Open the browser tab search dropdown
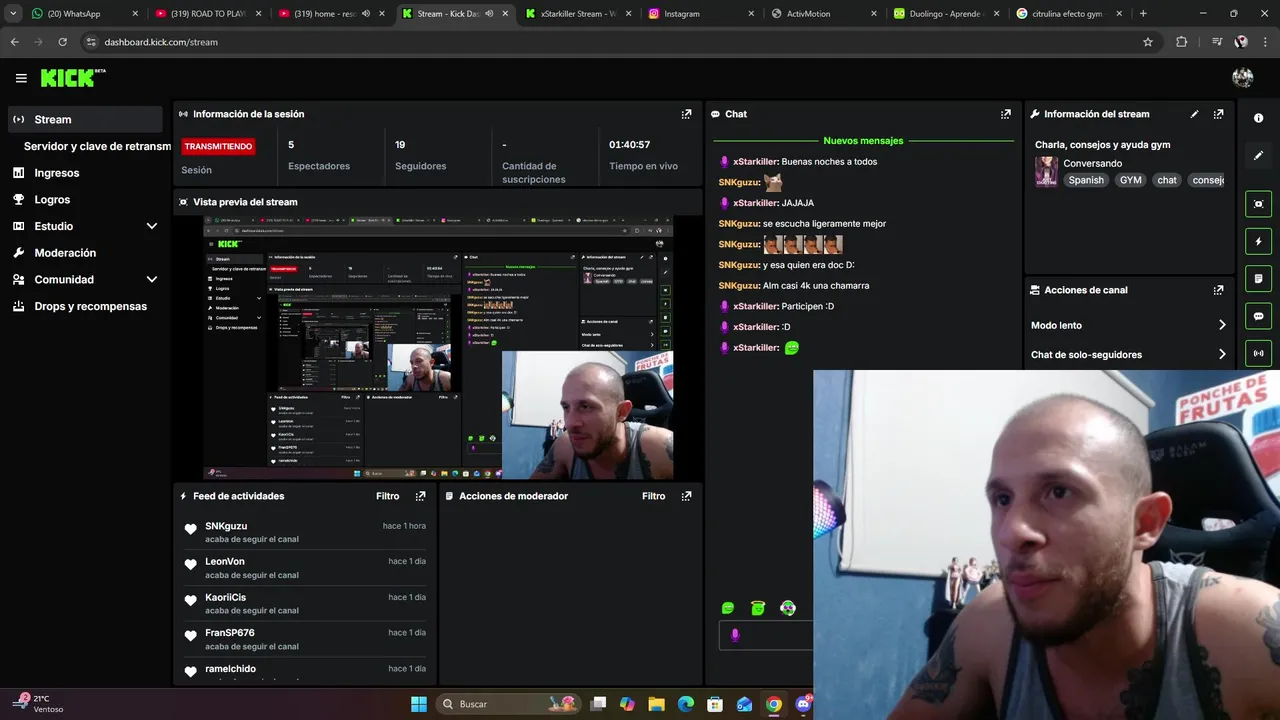The width and height of the screenshot is (1280, 720). (x=13, y=14)
